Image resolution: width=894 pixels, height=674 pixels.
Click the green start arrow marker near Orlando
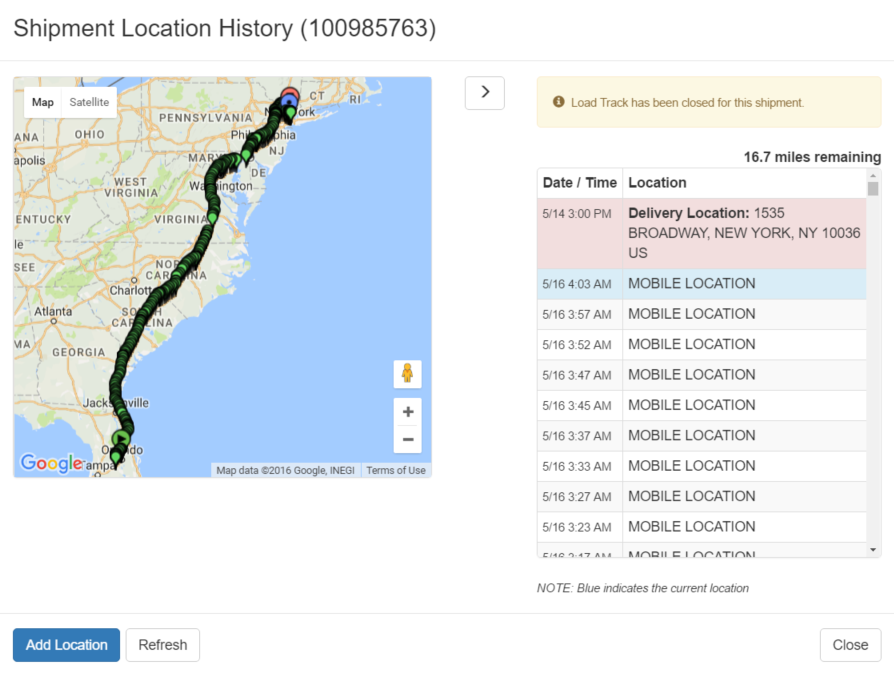120,438
